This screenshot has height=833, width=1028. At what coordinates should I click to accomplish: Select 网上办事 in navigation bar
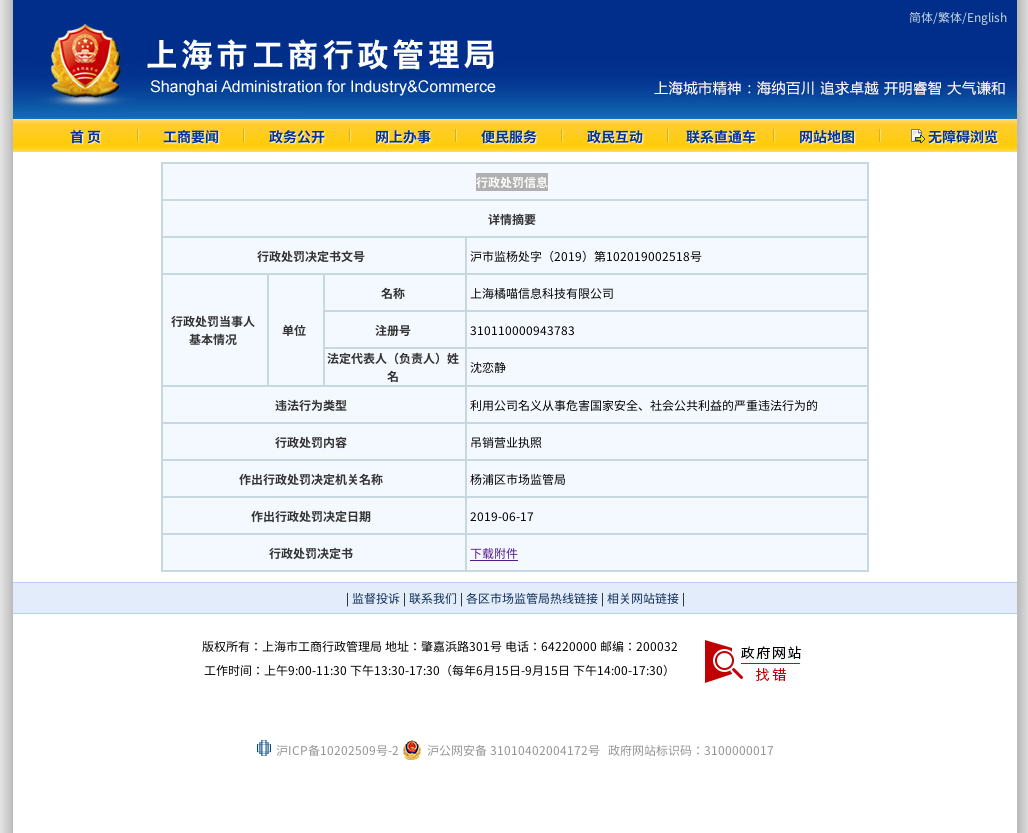pyautogui.click(x=402, y=137)
